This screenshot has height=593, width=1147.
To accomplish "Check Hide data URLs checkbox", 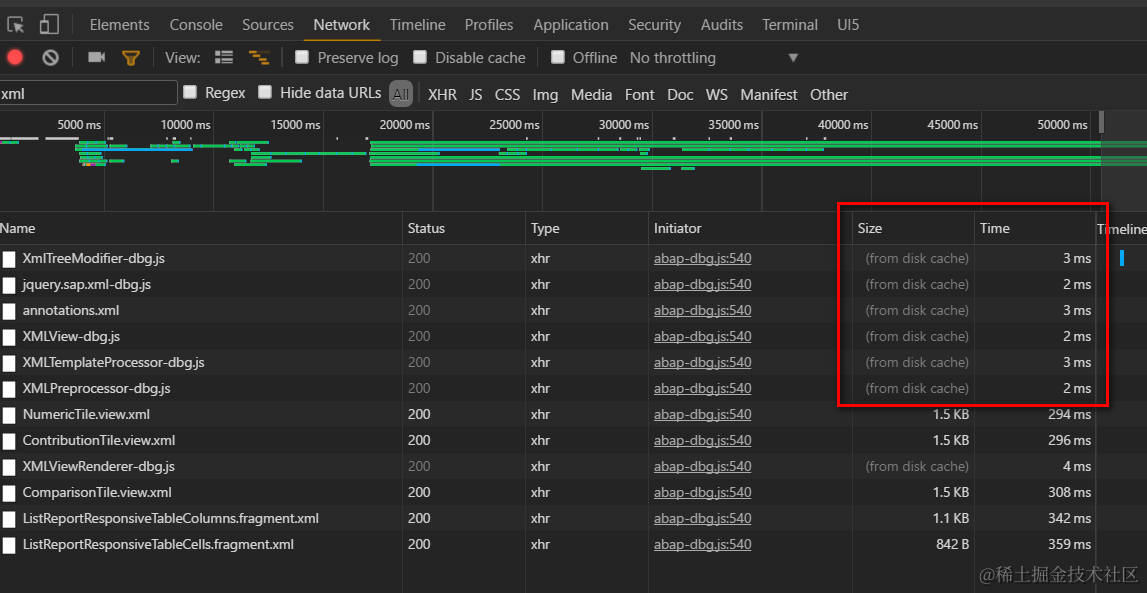I will point(266,91).
